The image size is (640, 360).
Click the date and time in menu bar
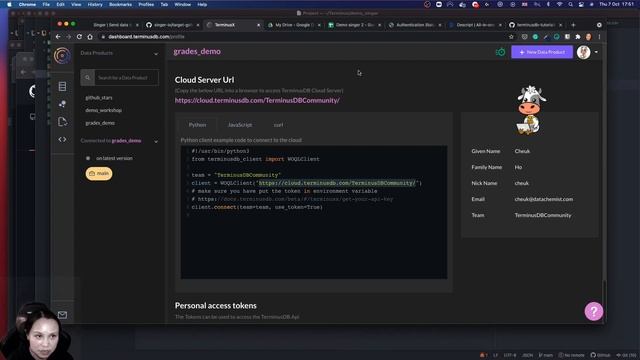(616, 4)
